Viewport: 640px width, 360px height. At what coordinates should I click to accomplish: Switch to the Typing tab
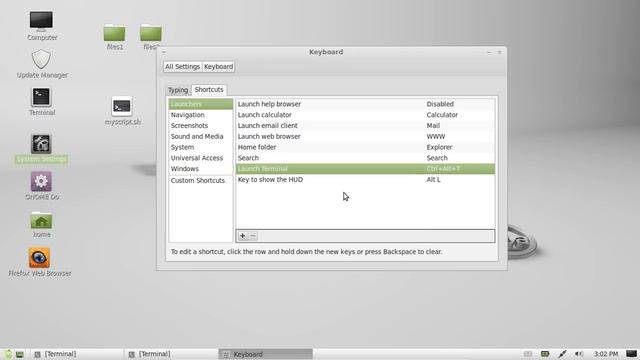tap(178, 90)
